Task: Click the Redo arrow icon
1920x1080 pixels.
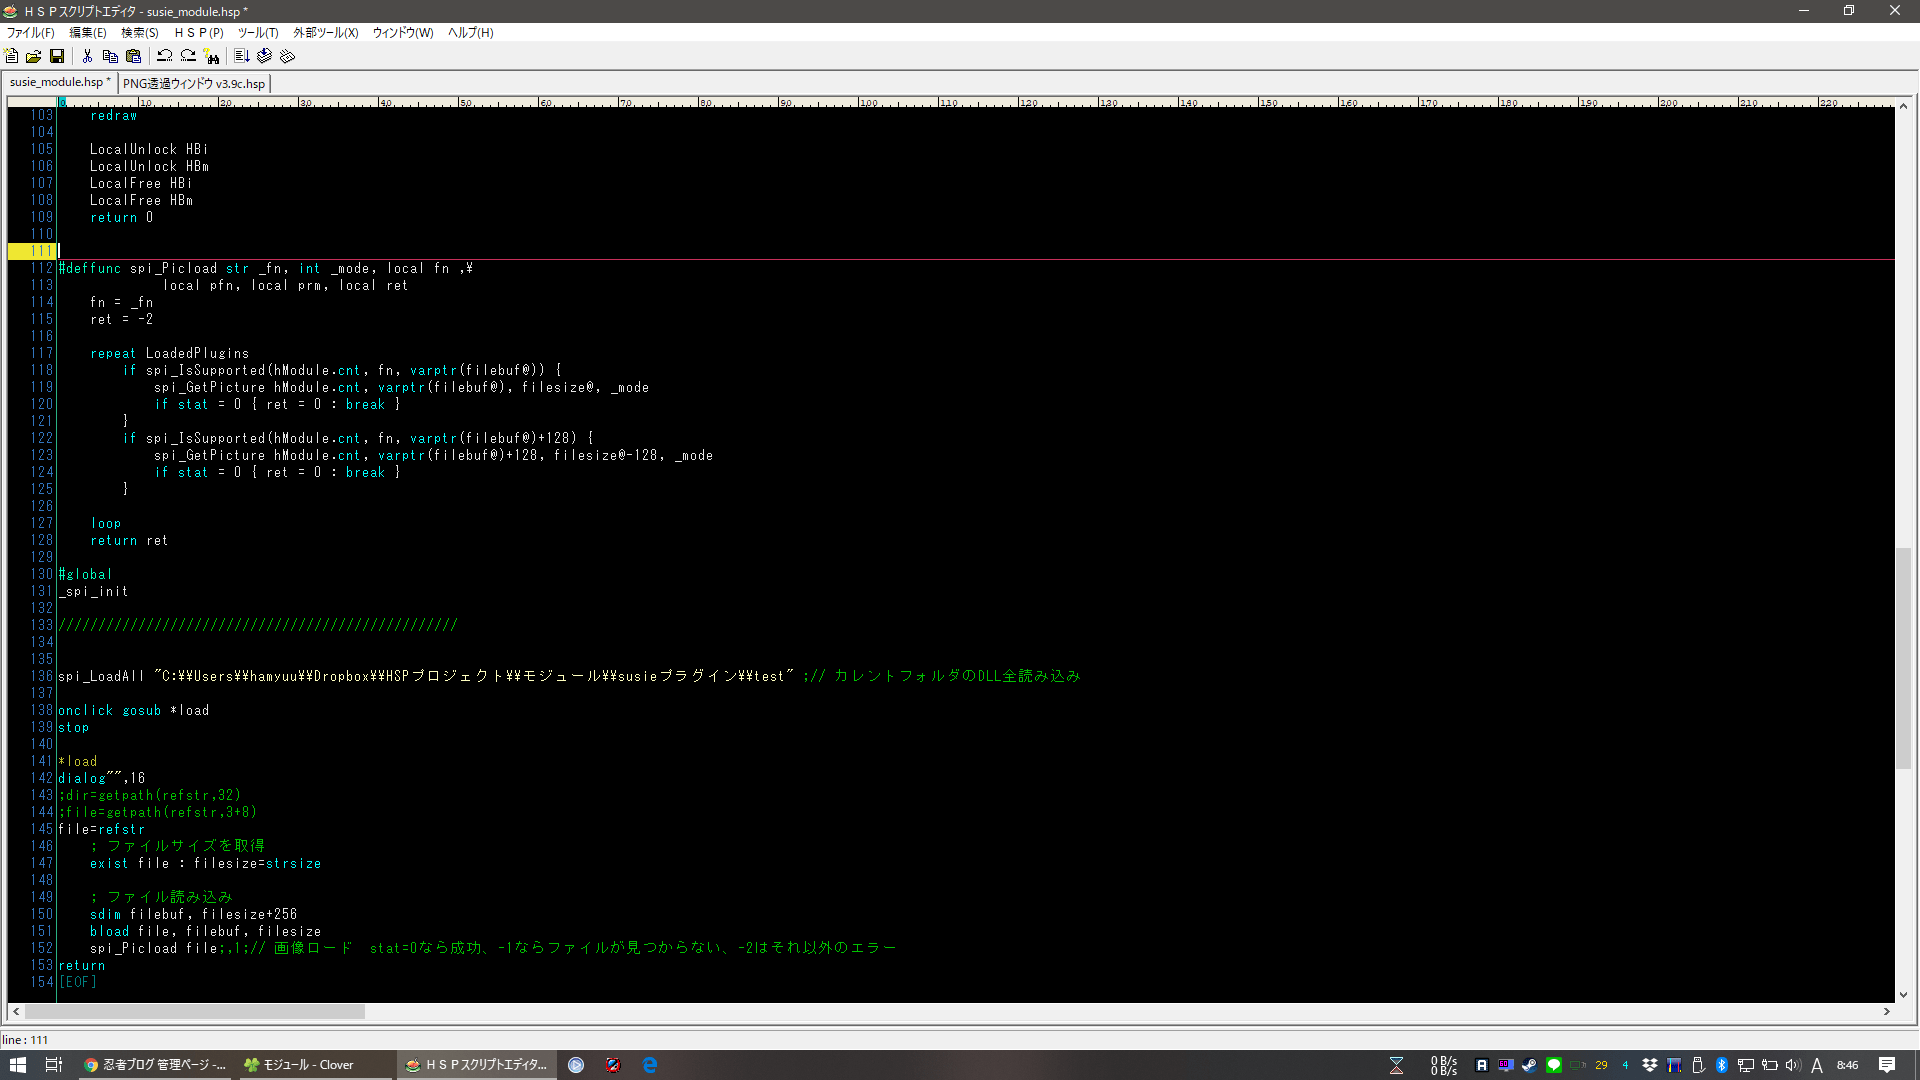Action: [188, 56]
